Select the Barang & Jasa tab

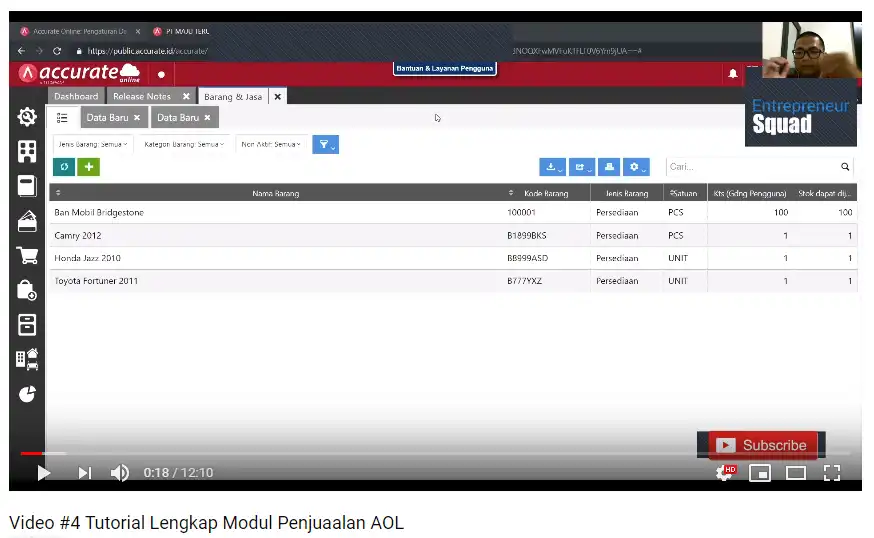[233, 96]
